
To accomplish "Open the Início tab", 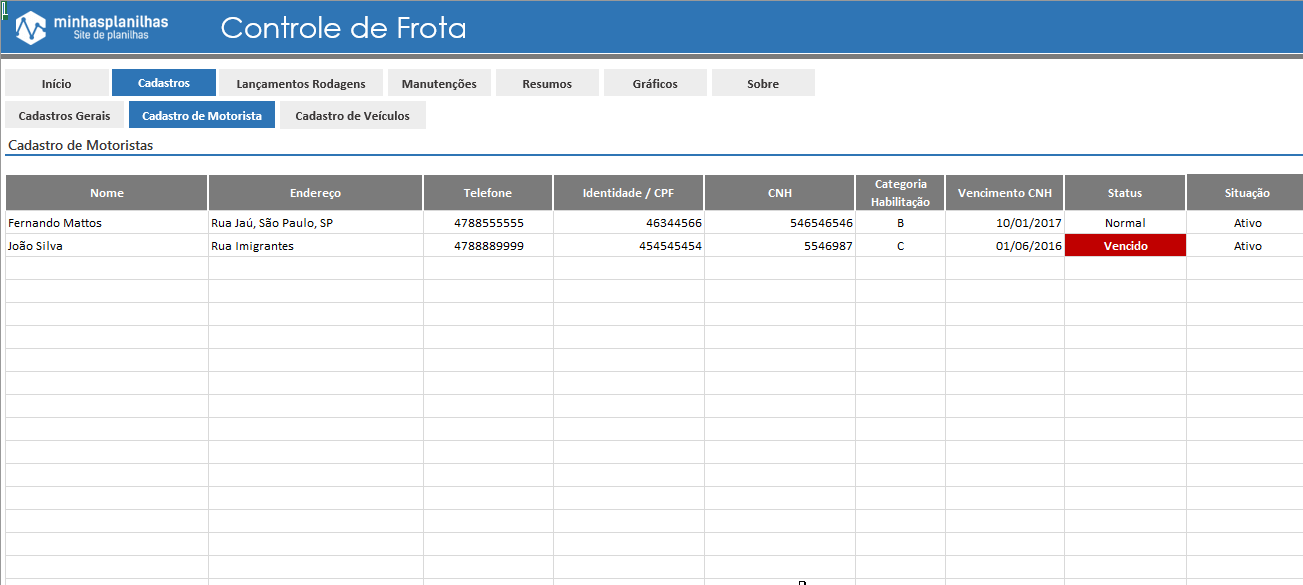I will (x=56, y=83).
